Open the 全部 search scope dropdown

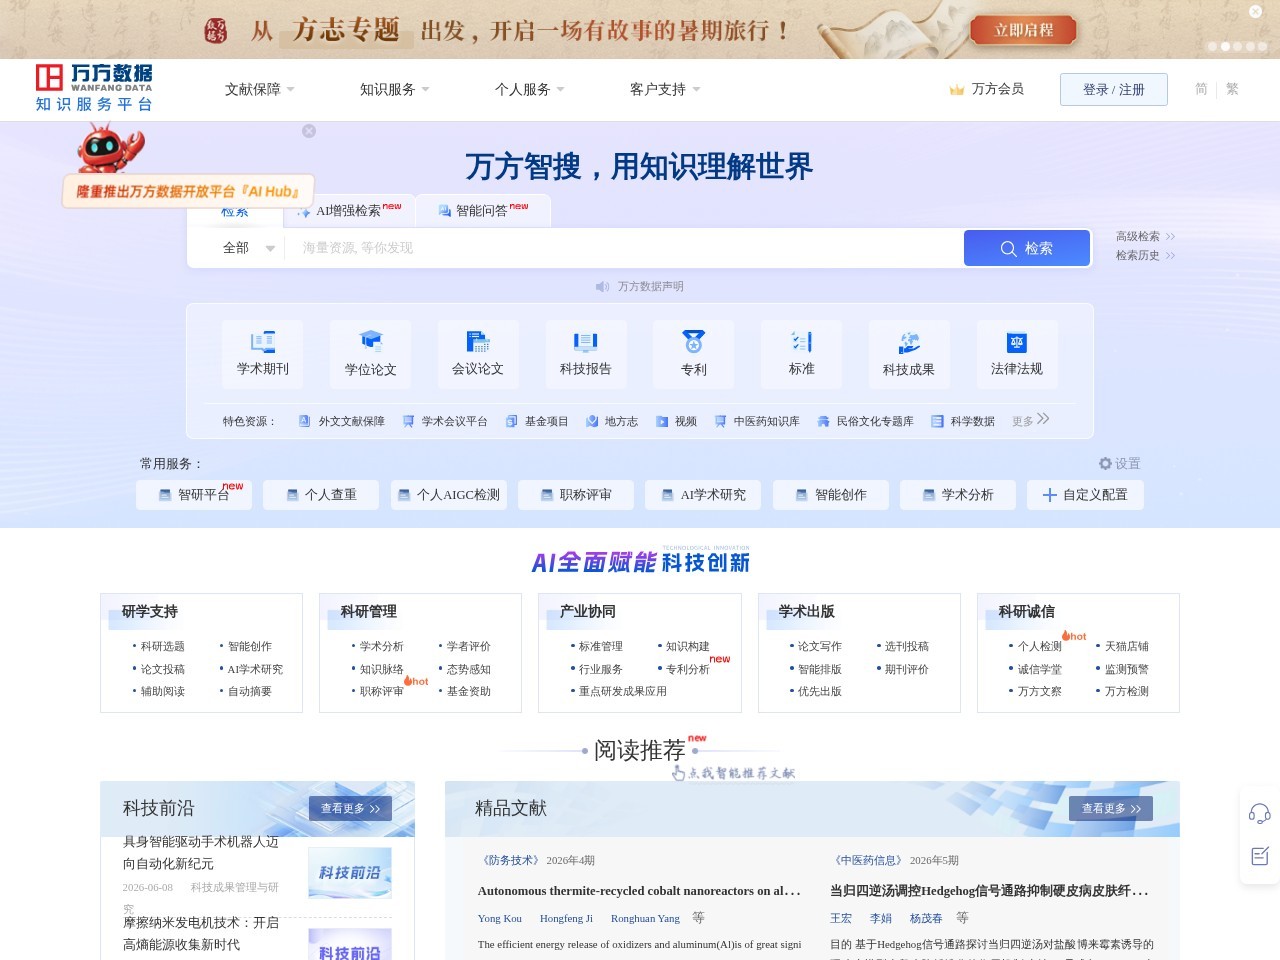(x=248, y=248)
